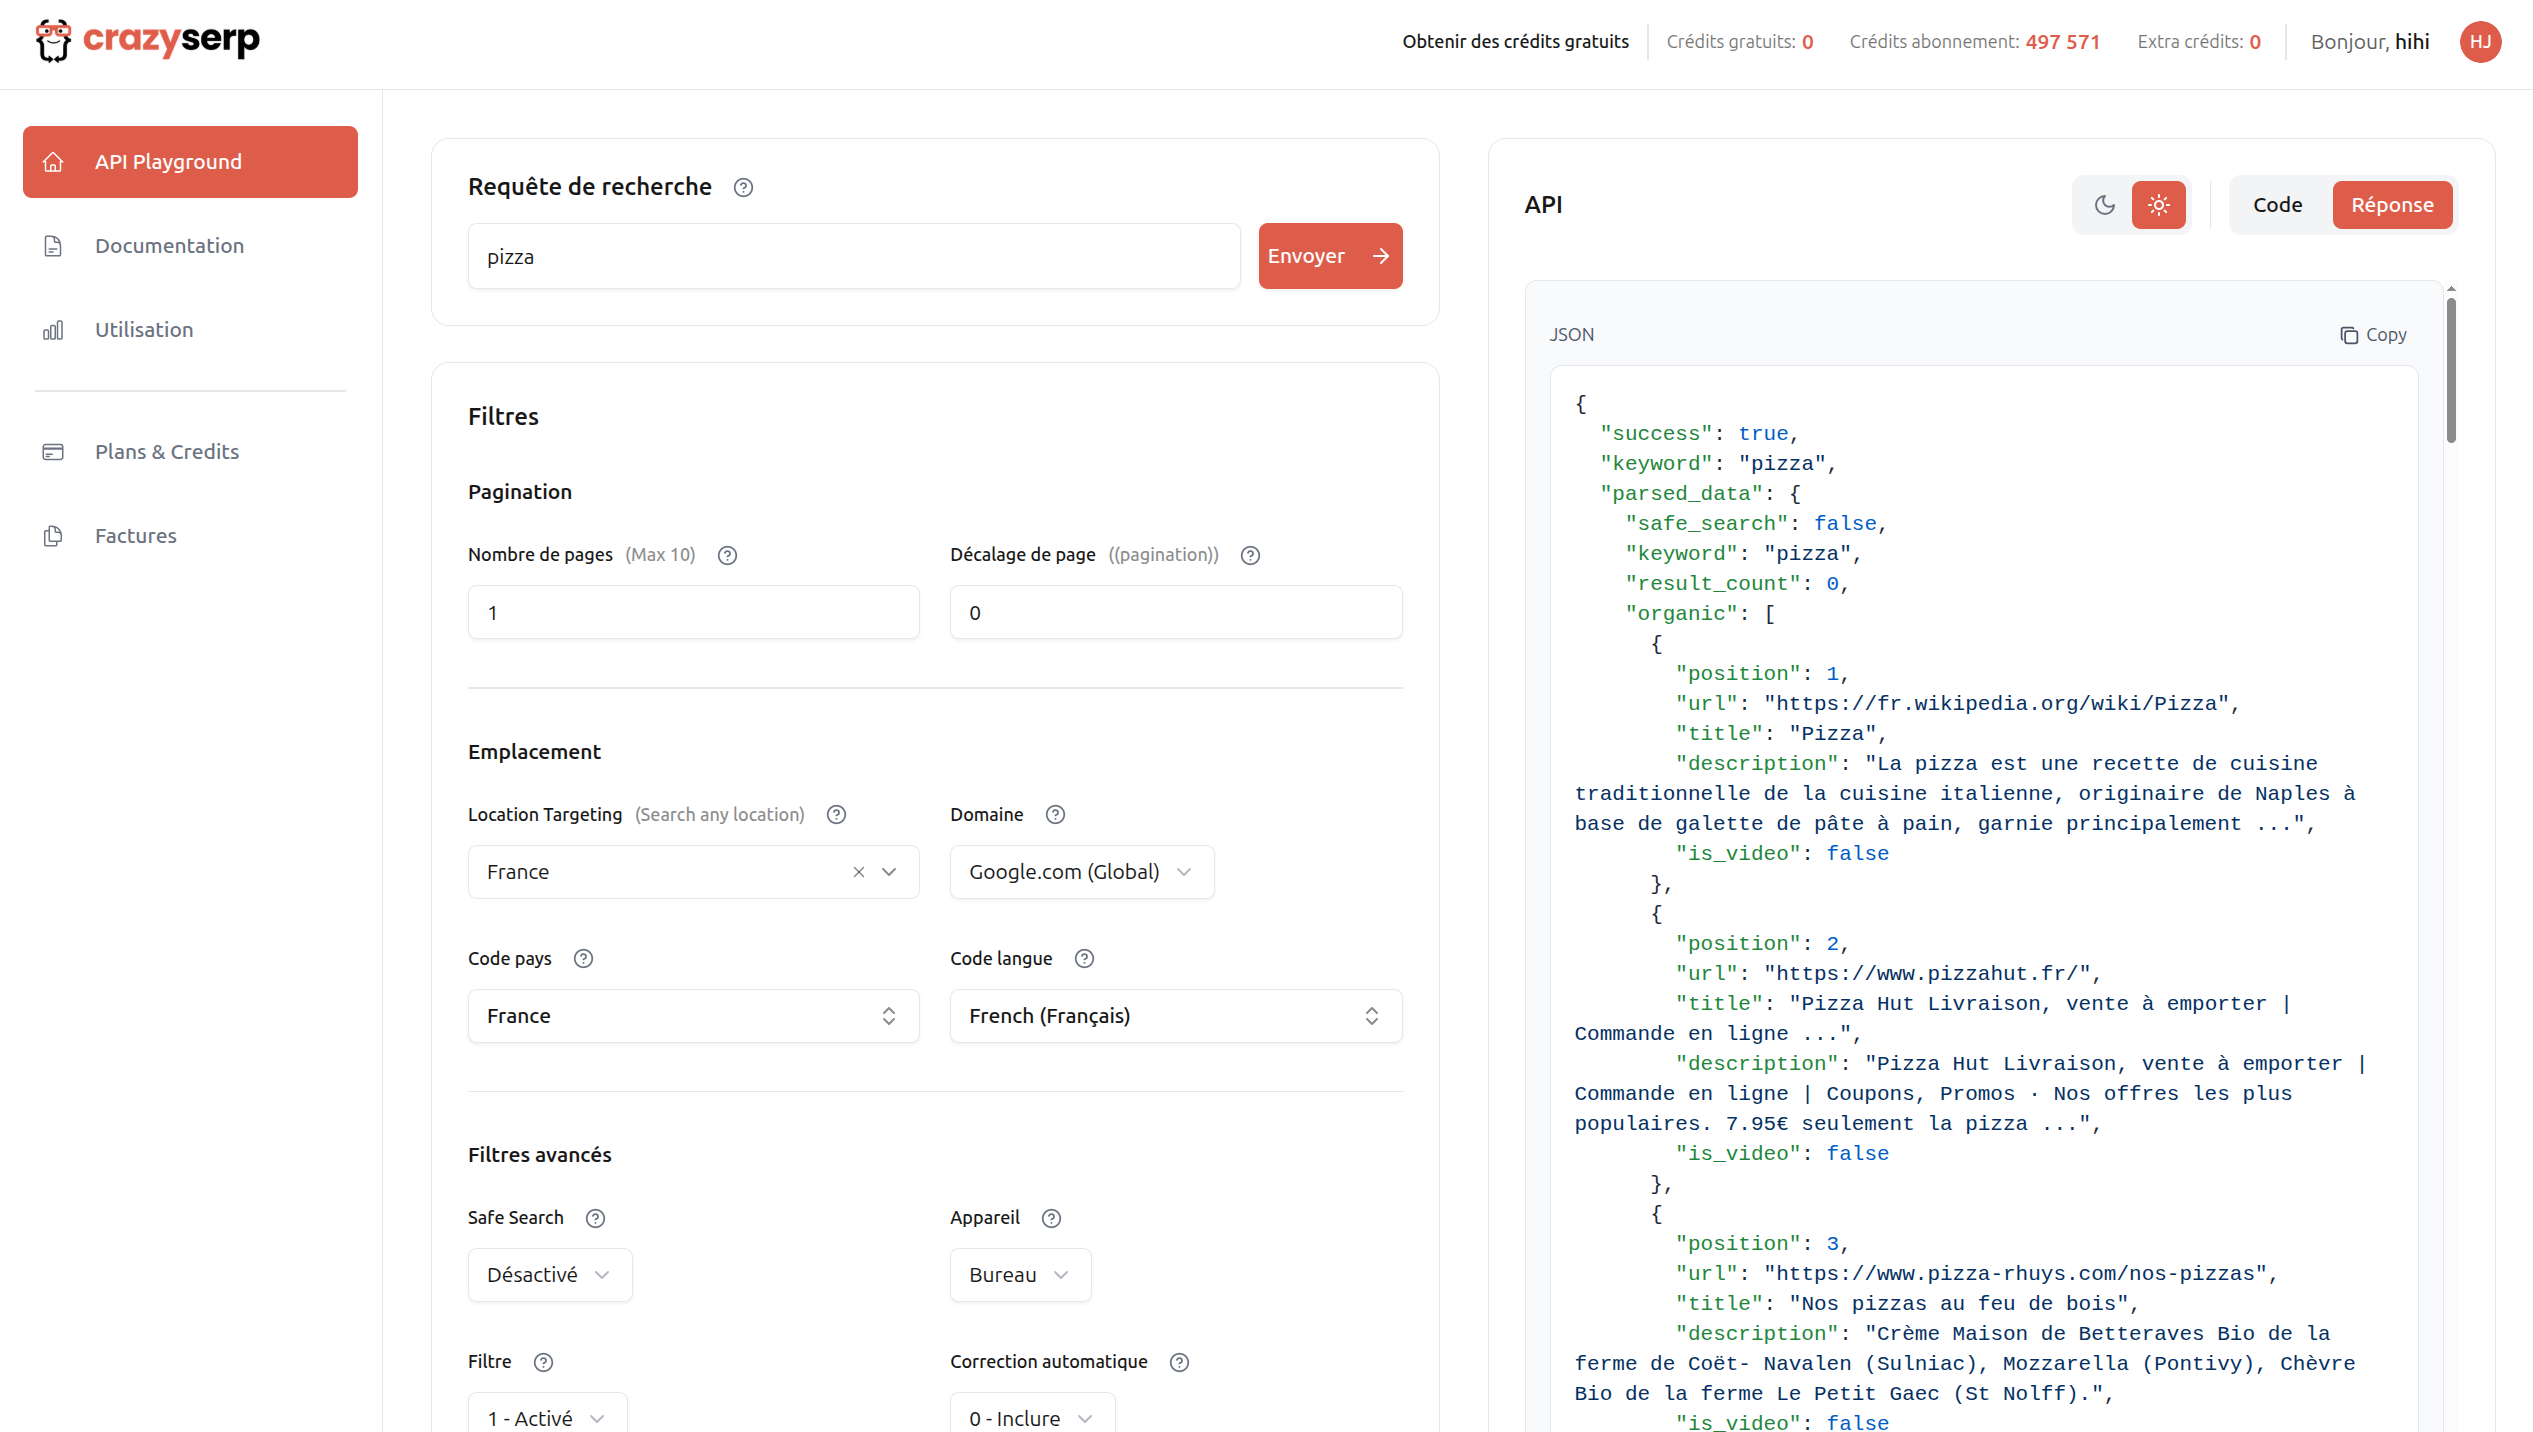2533x1432 pixels.
Task: Go to Plans & Credits page
Action: (167, 452)
